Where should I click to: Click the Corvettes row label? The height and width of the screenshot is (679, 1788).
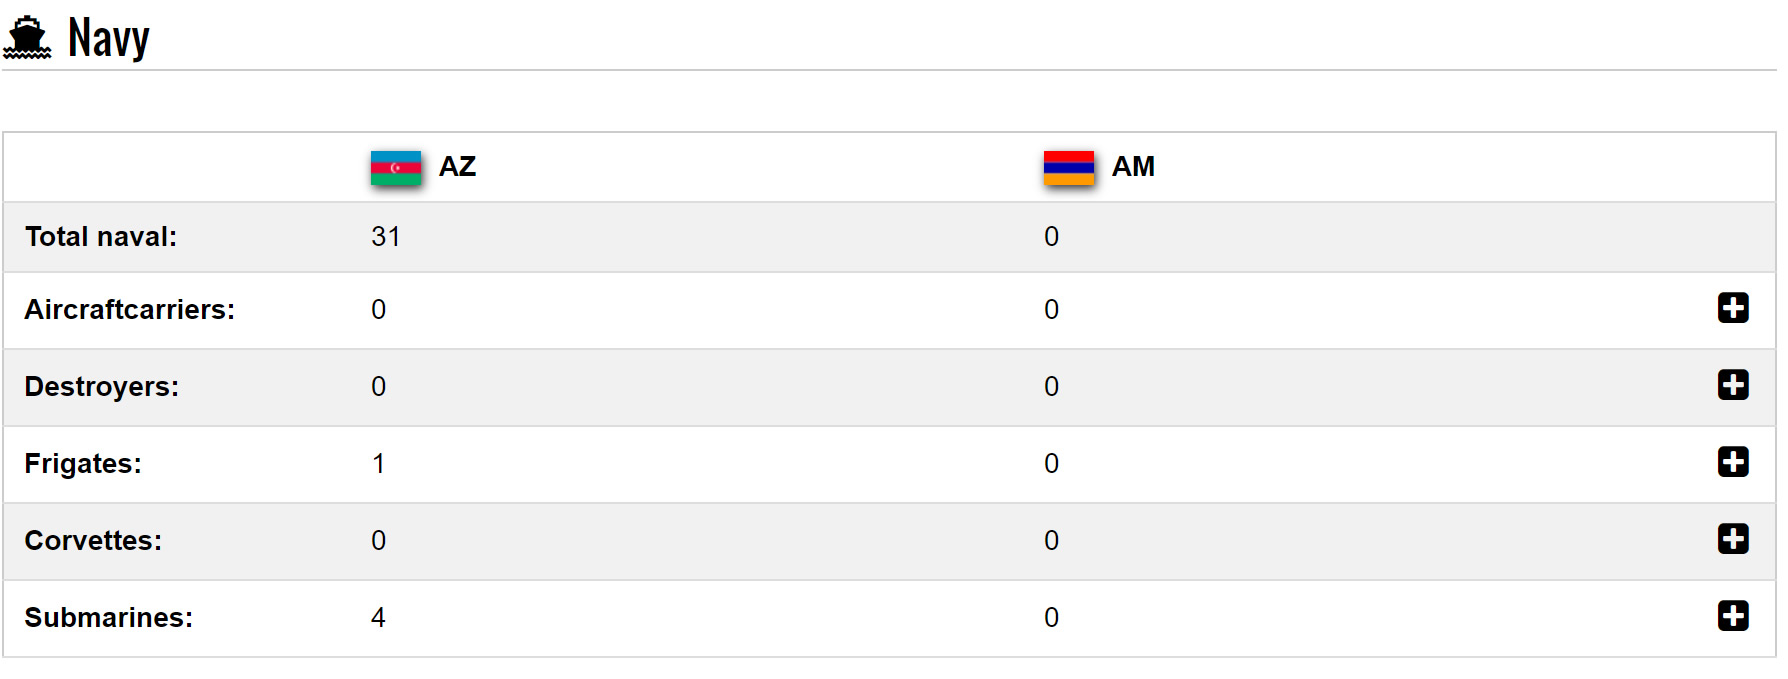coord(93,541)
